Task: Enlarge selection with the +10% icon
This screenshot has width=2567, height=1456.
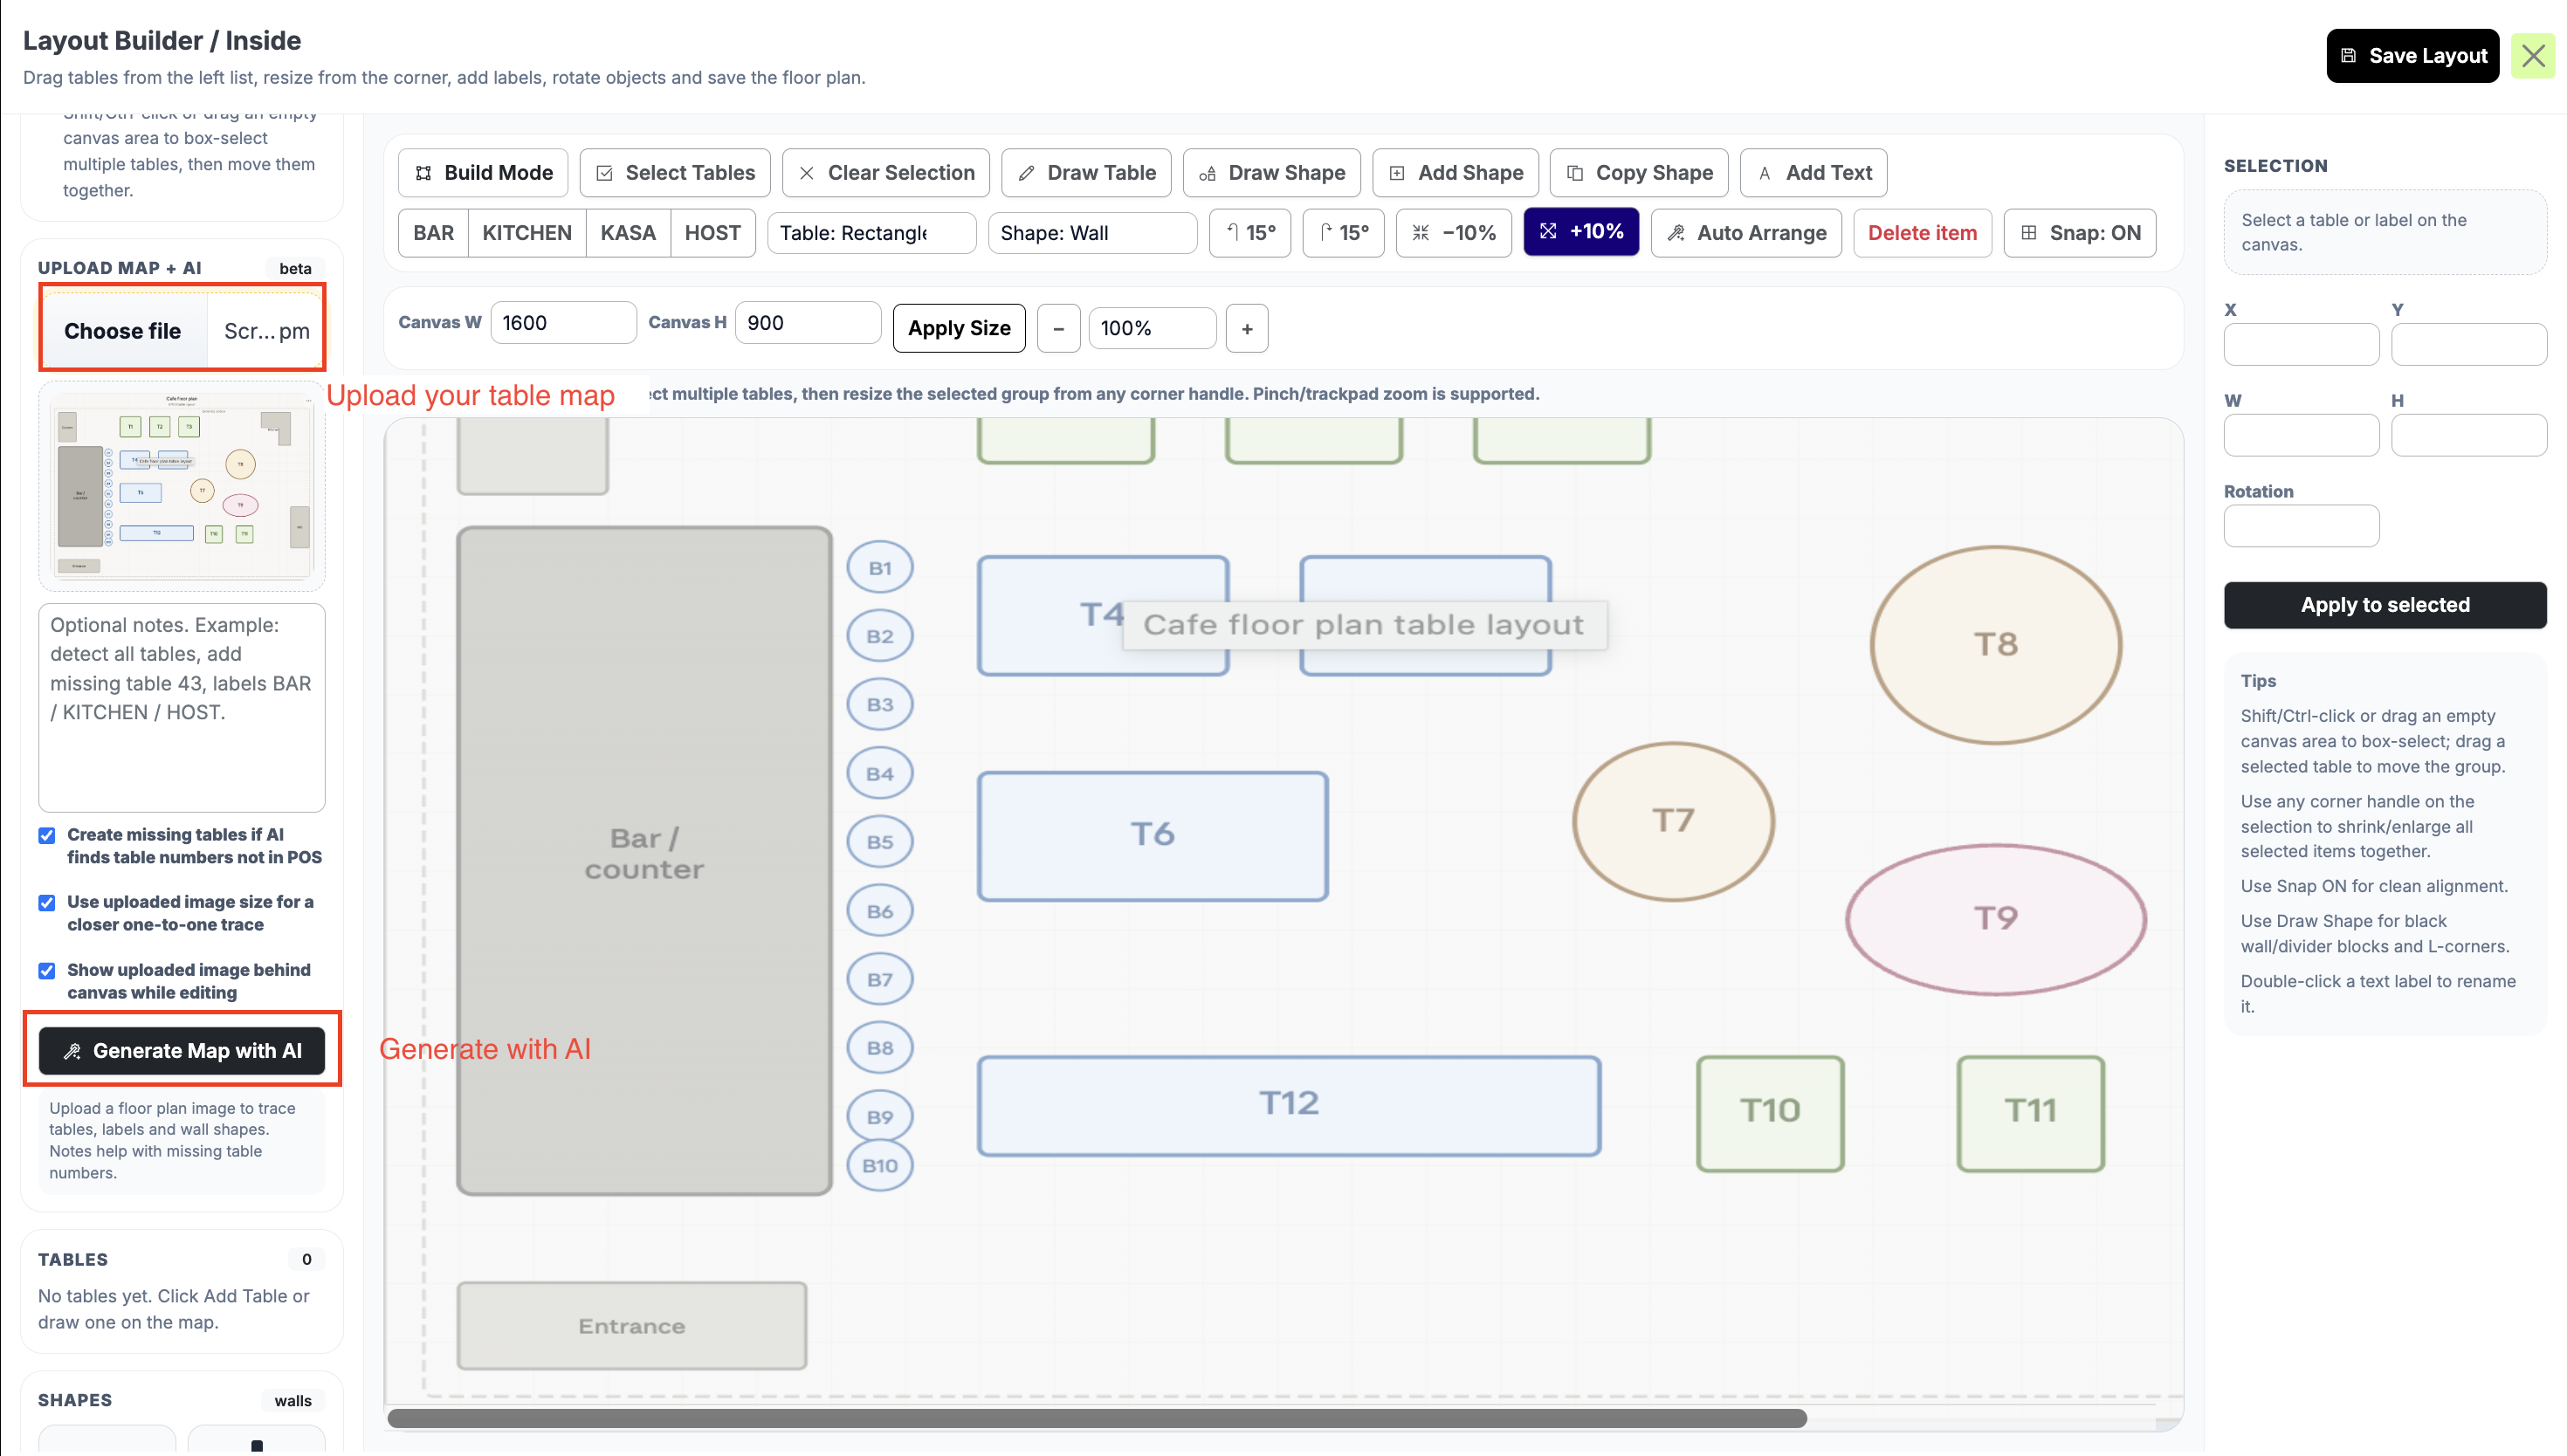Action: click(1548, 231)
